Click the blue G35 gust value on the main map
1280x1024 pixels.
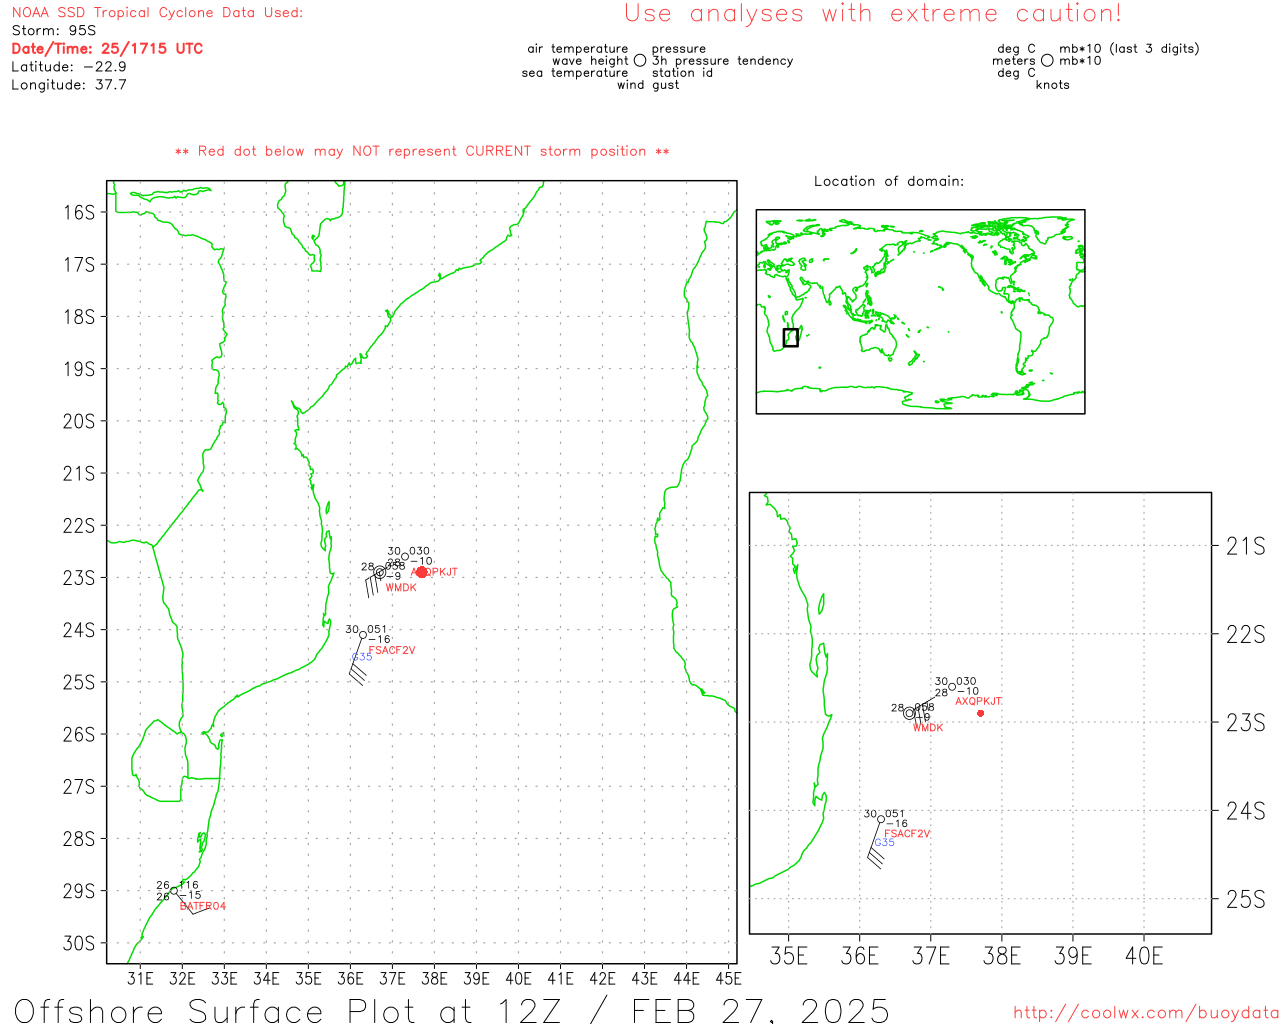click(x=362, y=657)
